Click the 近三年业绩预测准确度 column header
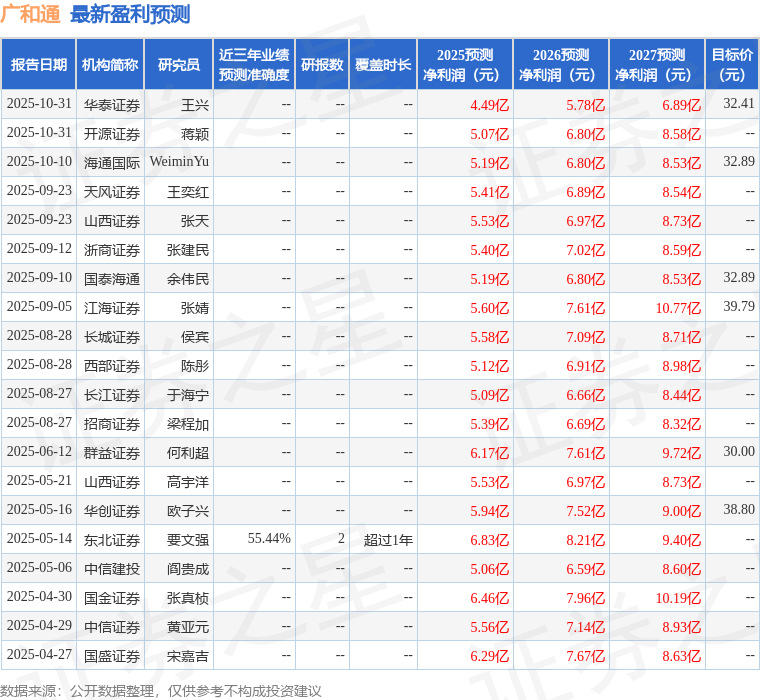This screenshot has width=760, height=700. [254, 64]
